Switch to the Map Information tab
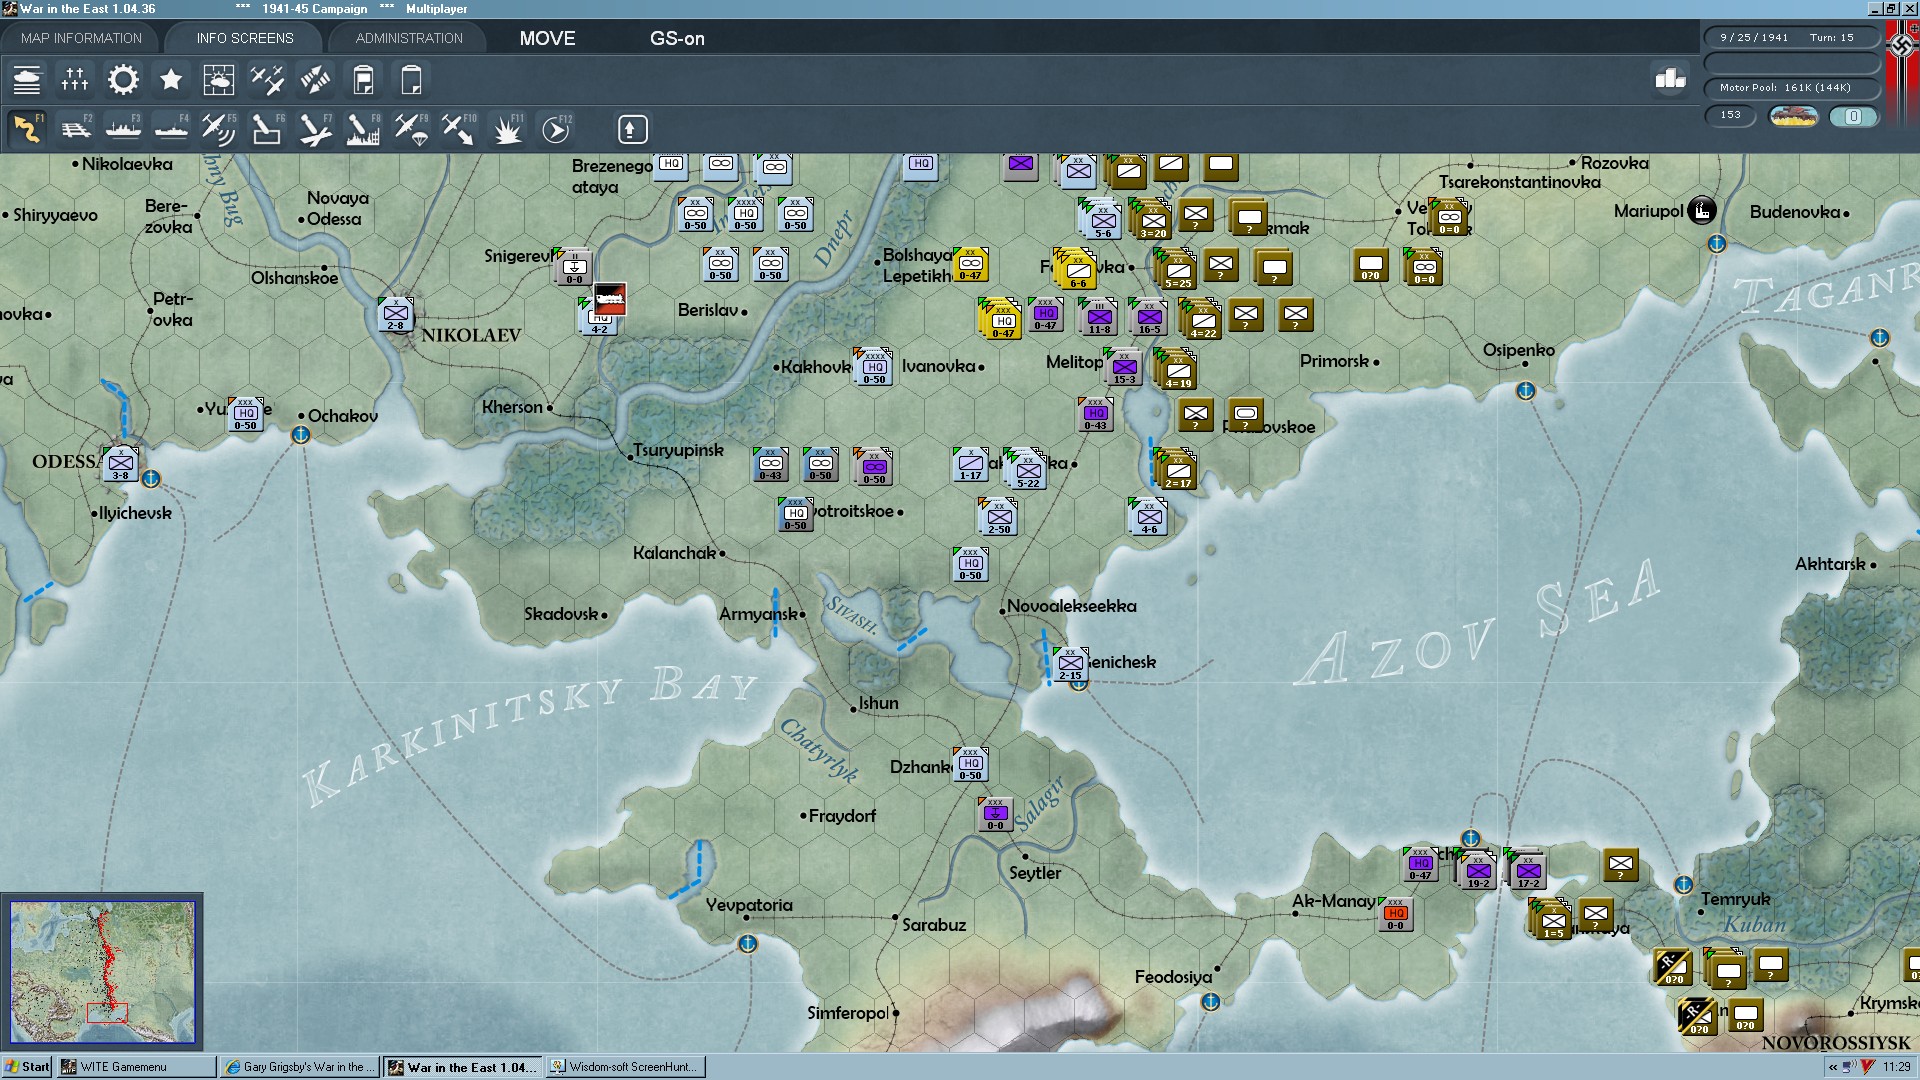The image size is (1920, 1080). pos(81,38)
